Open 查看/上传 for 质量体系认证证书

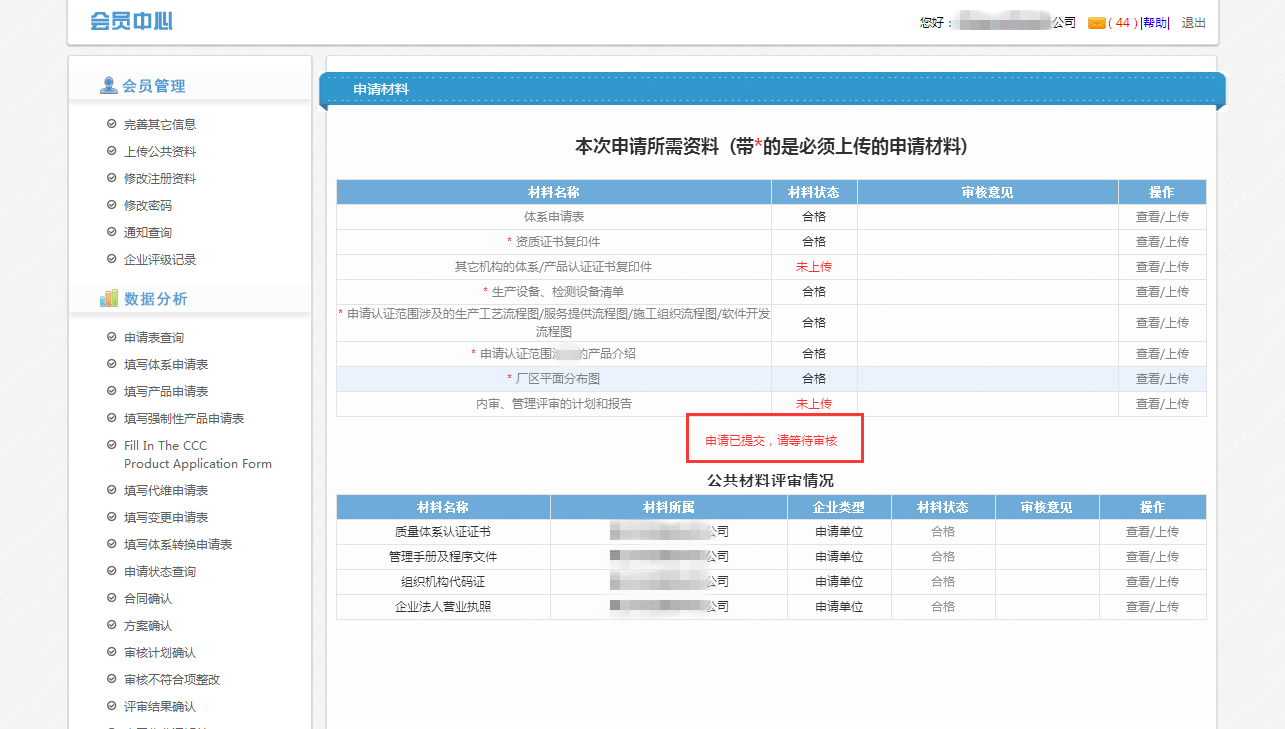[x=1152, y=532]
